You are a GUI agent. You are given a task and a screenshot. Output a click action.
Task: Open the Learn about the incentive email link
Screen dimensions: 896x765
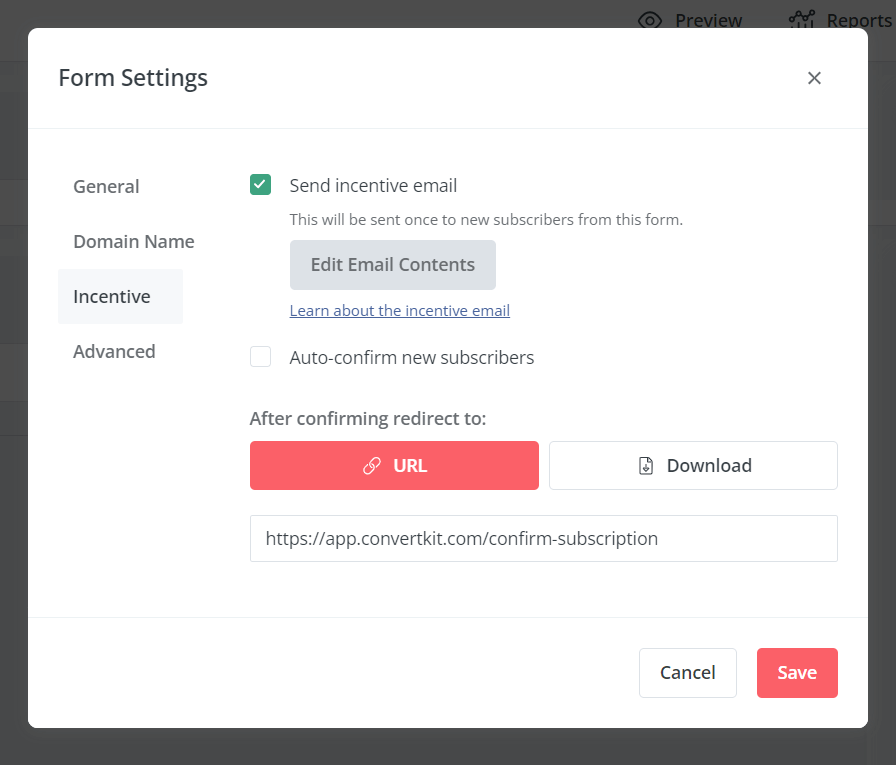click(x=399, y=310)
